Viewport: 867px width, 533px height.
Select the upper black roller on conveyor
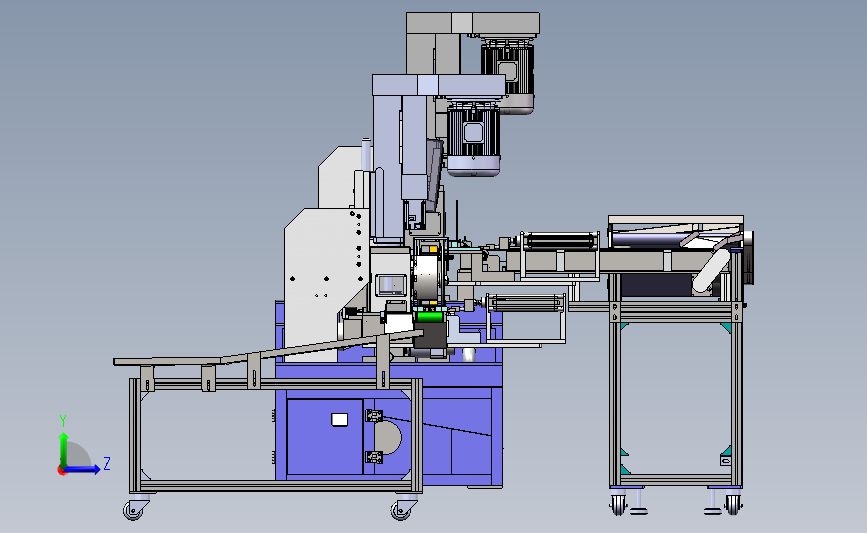coord(560,241)
